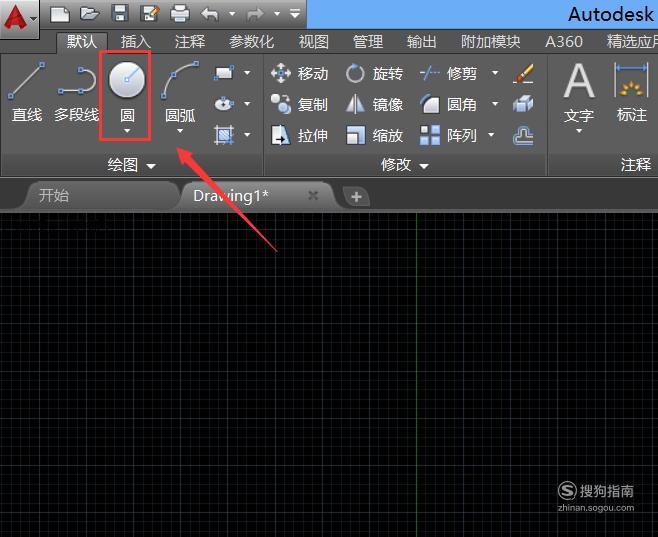Switch to the A360 ribbon tab
The image size is (658, 537).
click(x=564, y=42)
